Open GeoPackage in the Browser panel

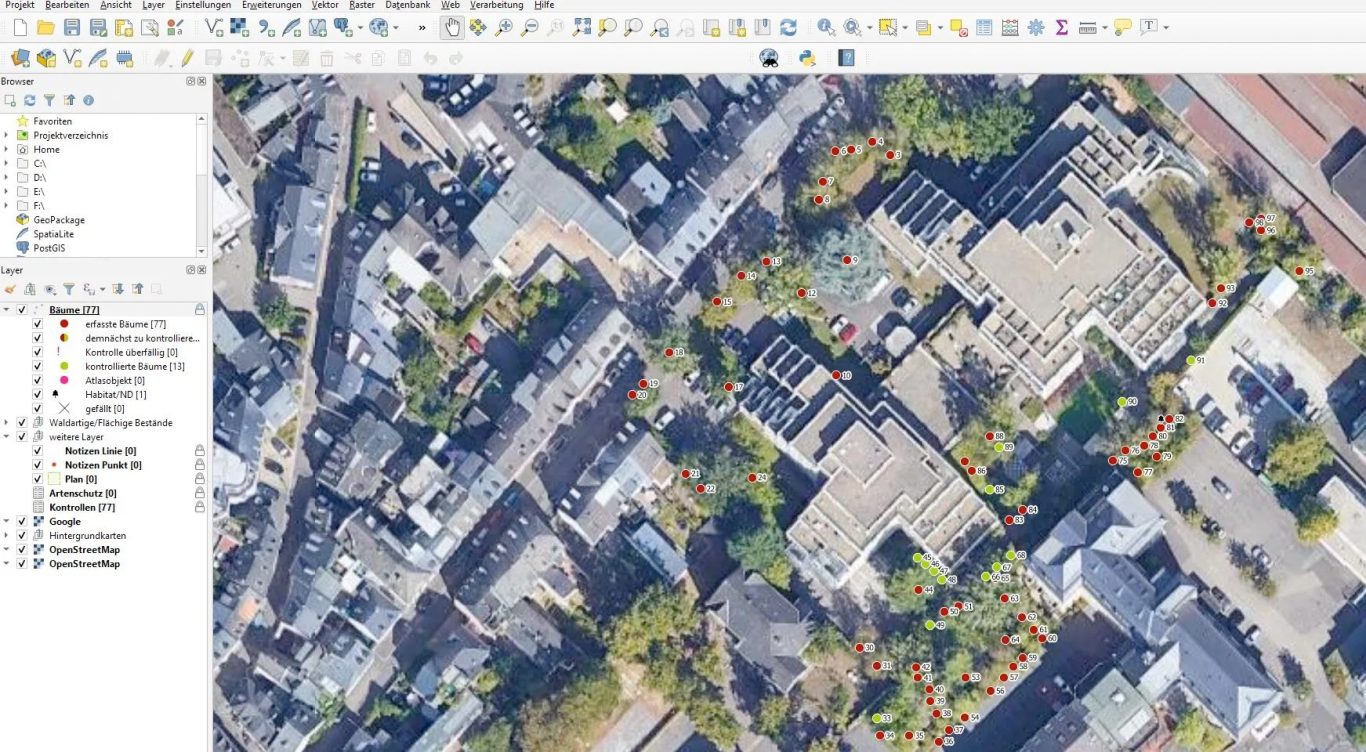58,220
